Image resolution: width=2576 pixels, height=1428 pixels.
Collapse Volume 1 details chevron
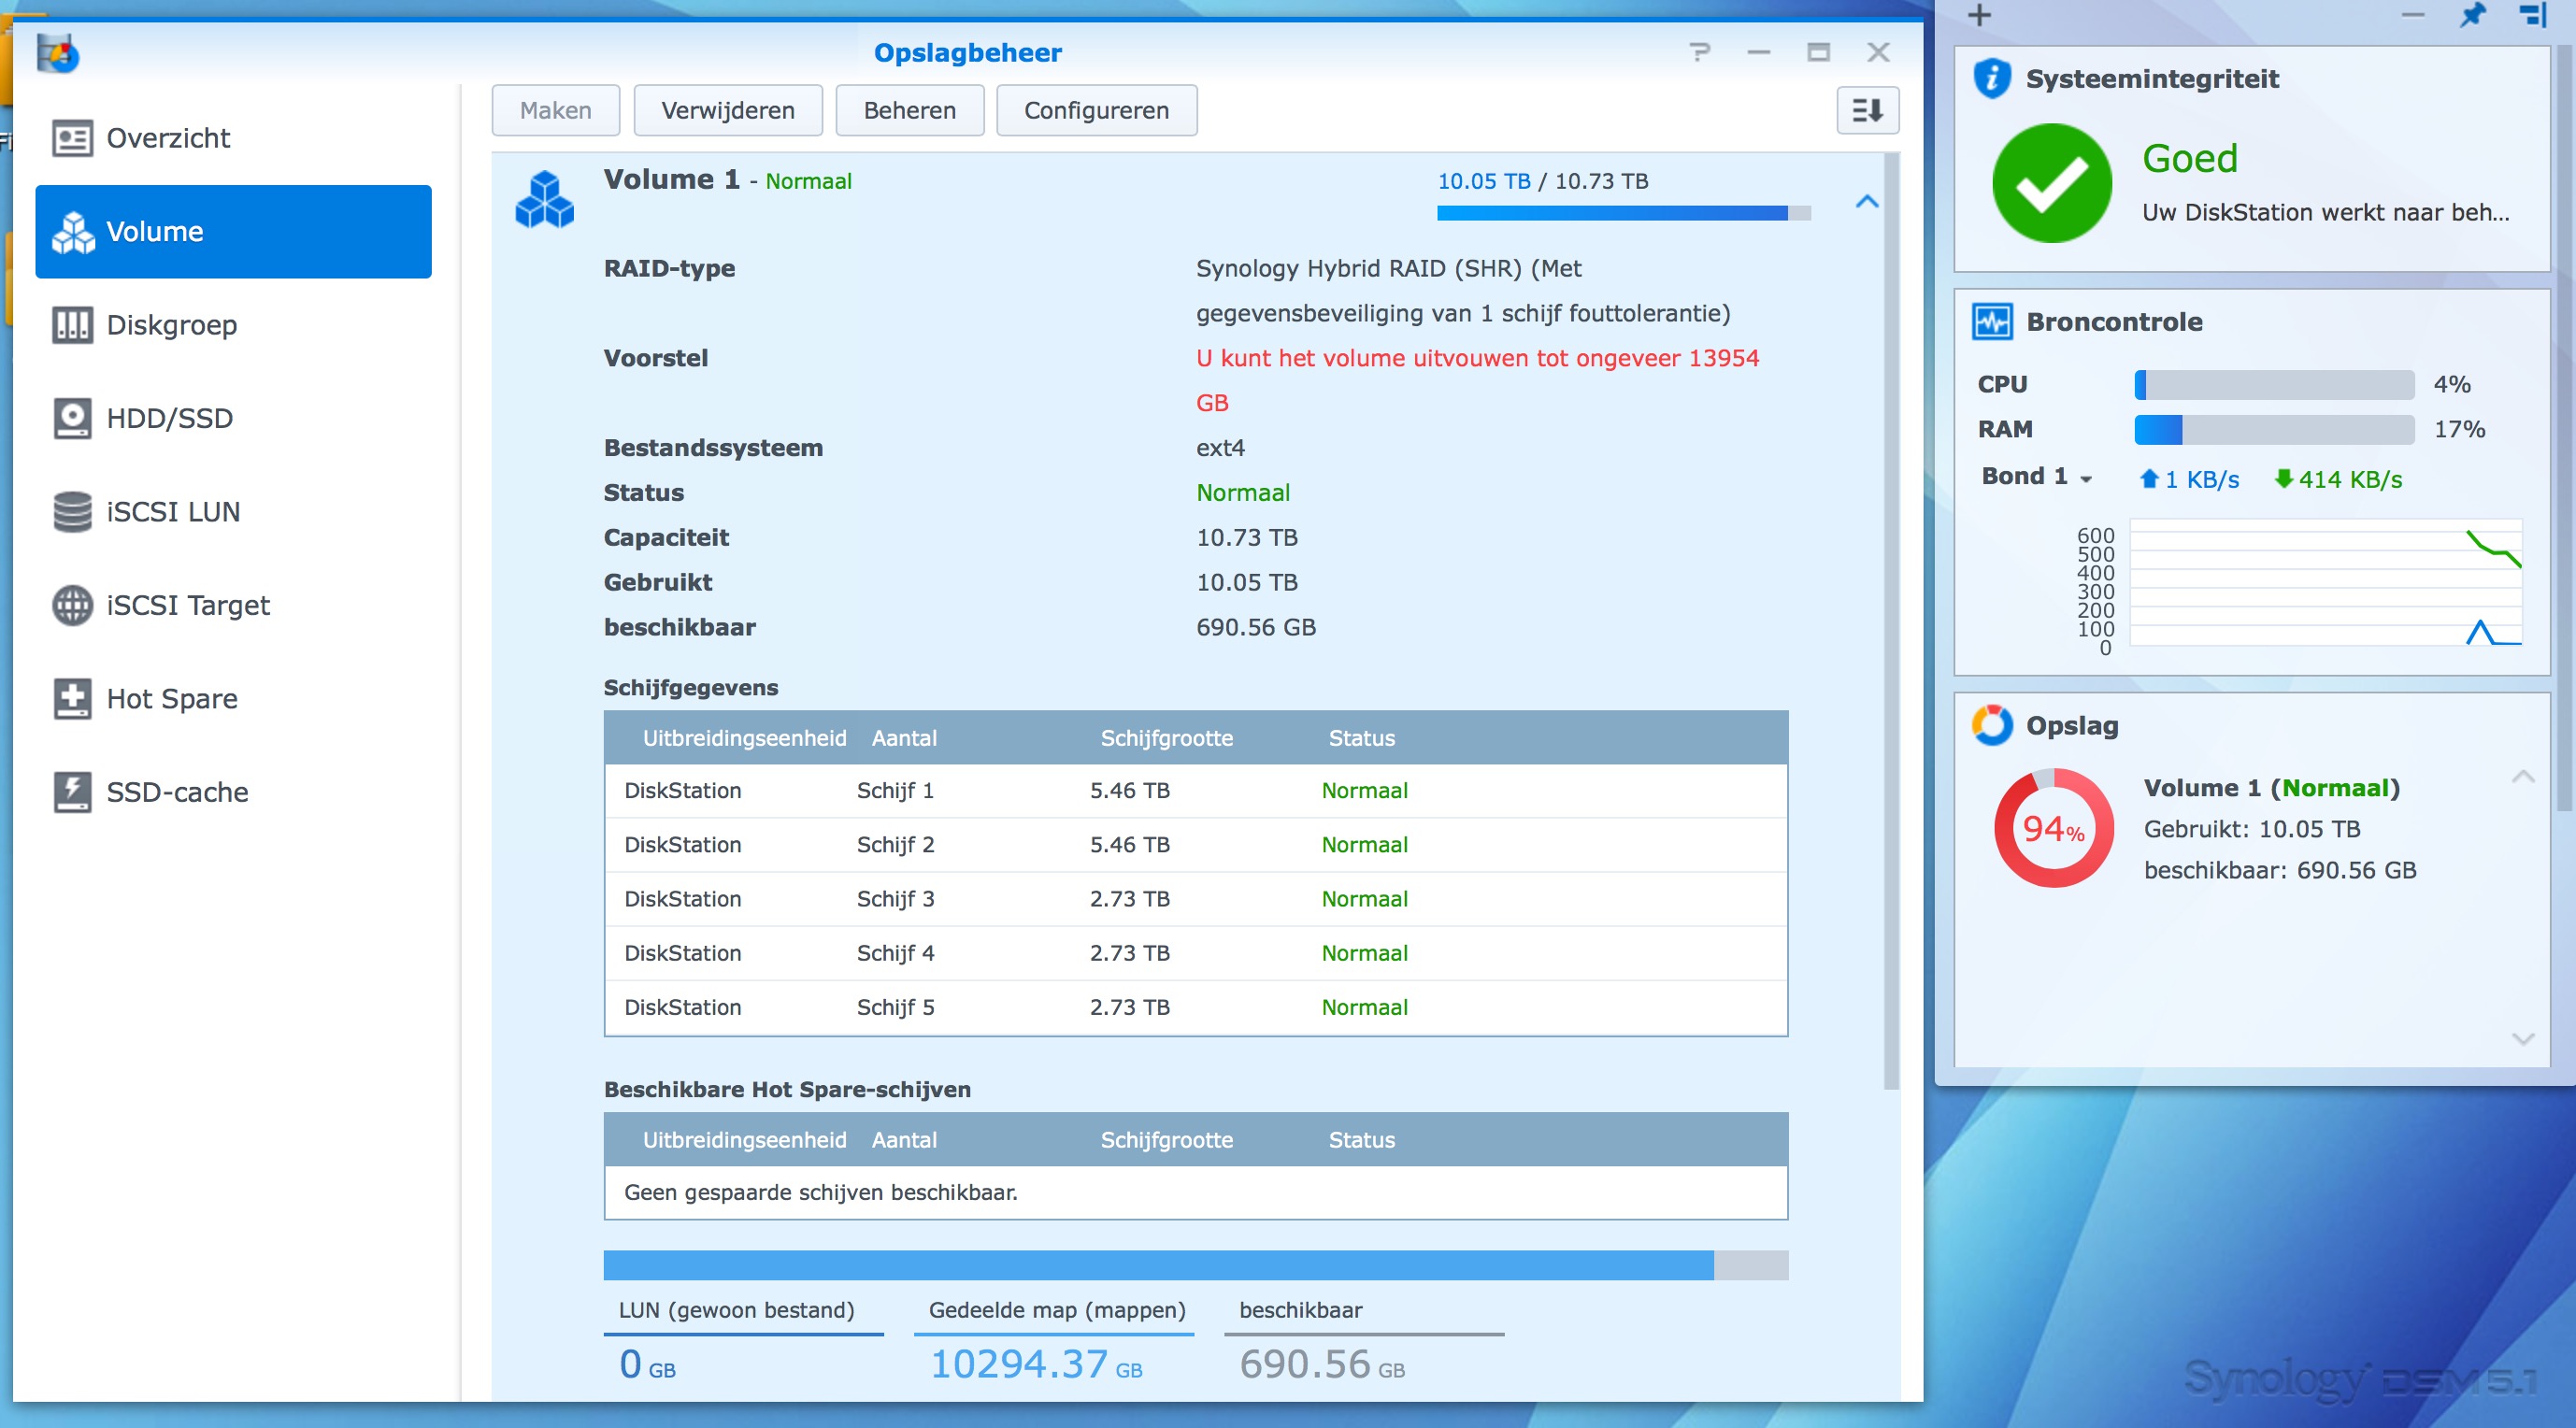point(1867,201)
